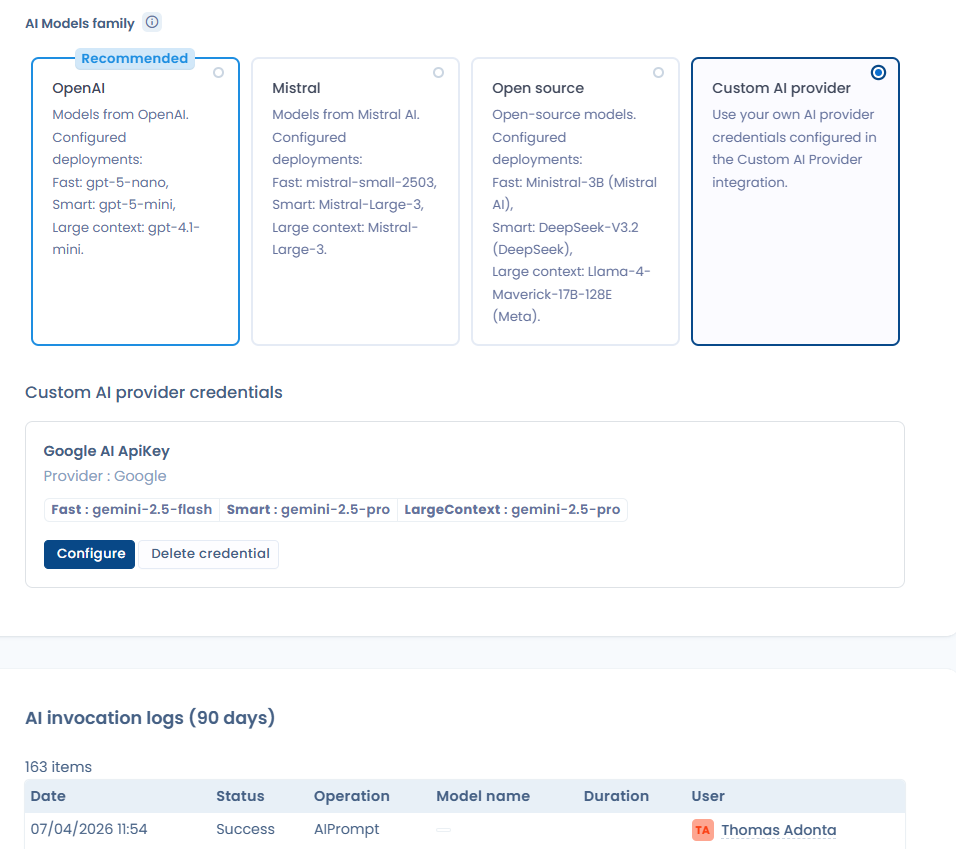Image resolution: width=956 pixels, height=849 pixels.
Task: Click the Model name column header
Action: [x=483, y=796]
